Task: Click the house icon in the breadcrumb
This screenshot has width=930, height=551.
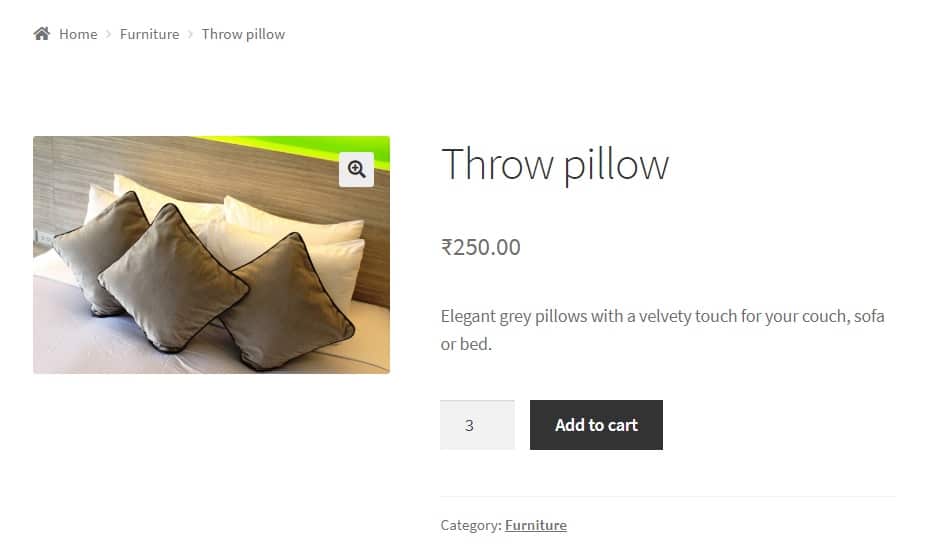Action: 42,33
